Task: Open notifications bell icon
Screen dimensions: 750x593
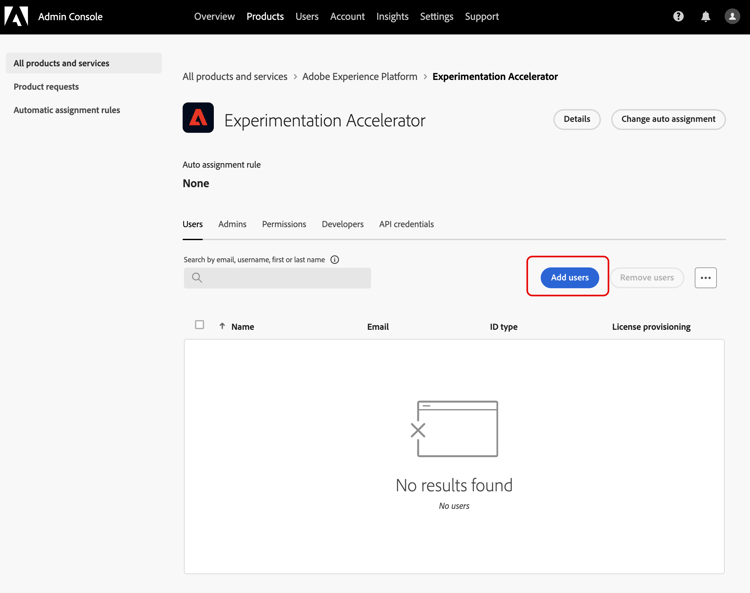Action: click(706, 16)
